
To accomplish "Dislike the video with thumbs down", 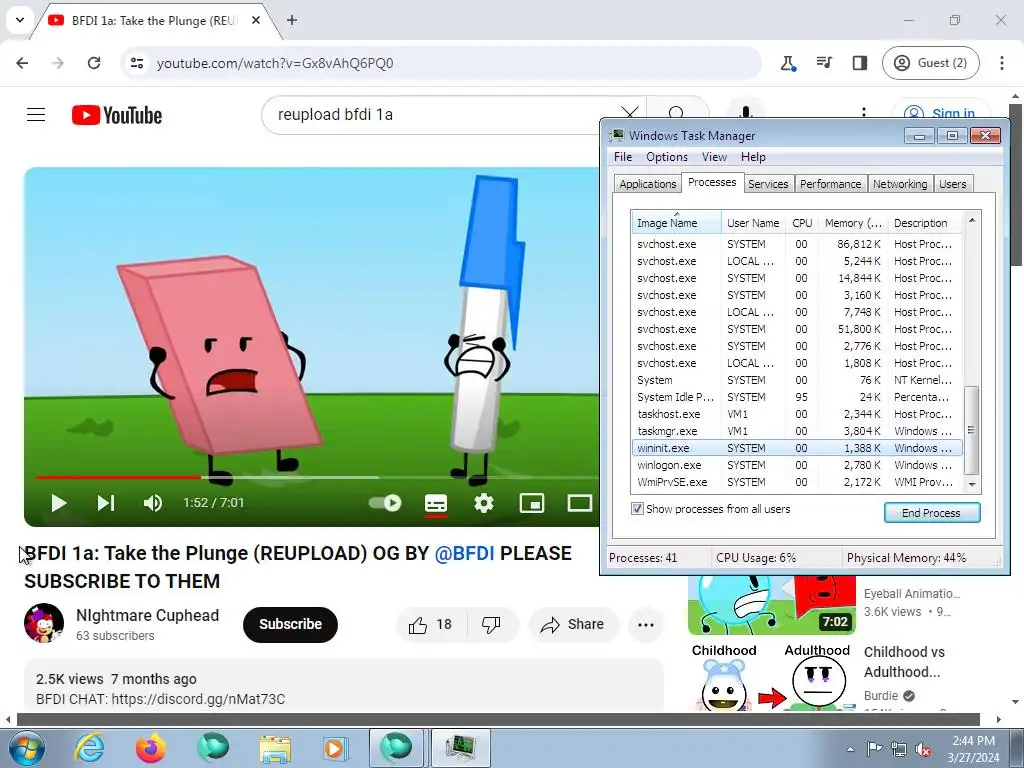I will 492,625.
